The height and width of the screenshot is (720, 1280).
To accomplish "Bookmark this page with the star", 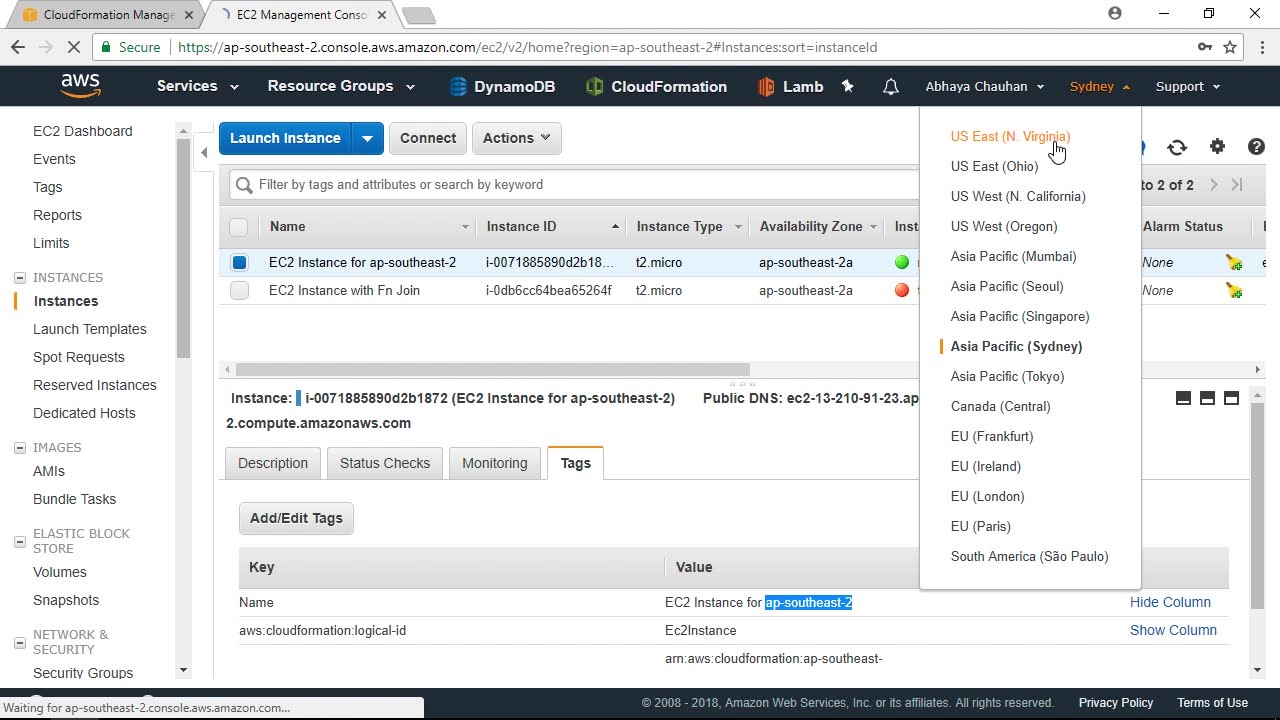I will (1230, 47).
